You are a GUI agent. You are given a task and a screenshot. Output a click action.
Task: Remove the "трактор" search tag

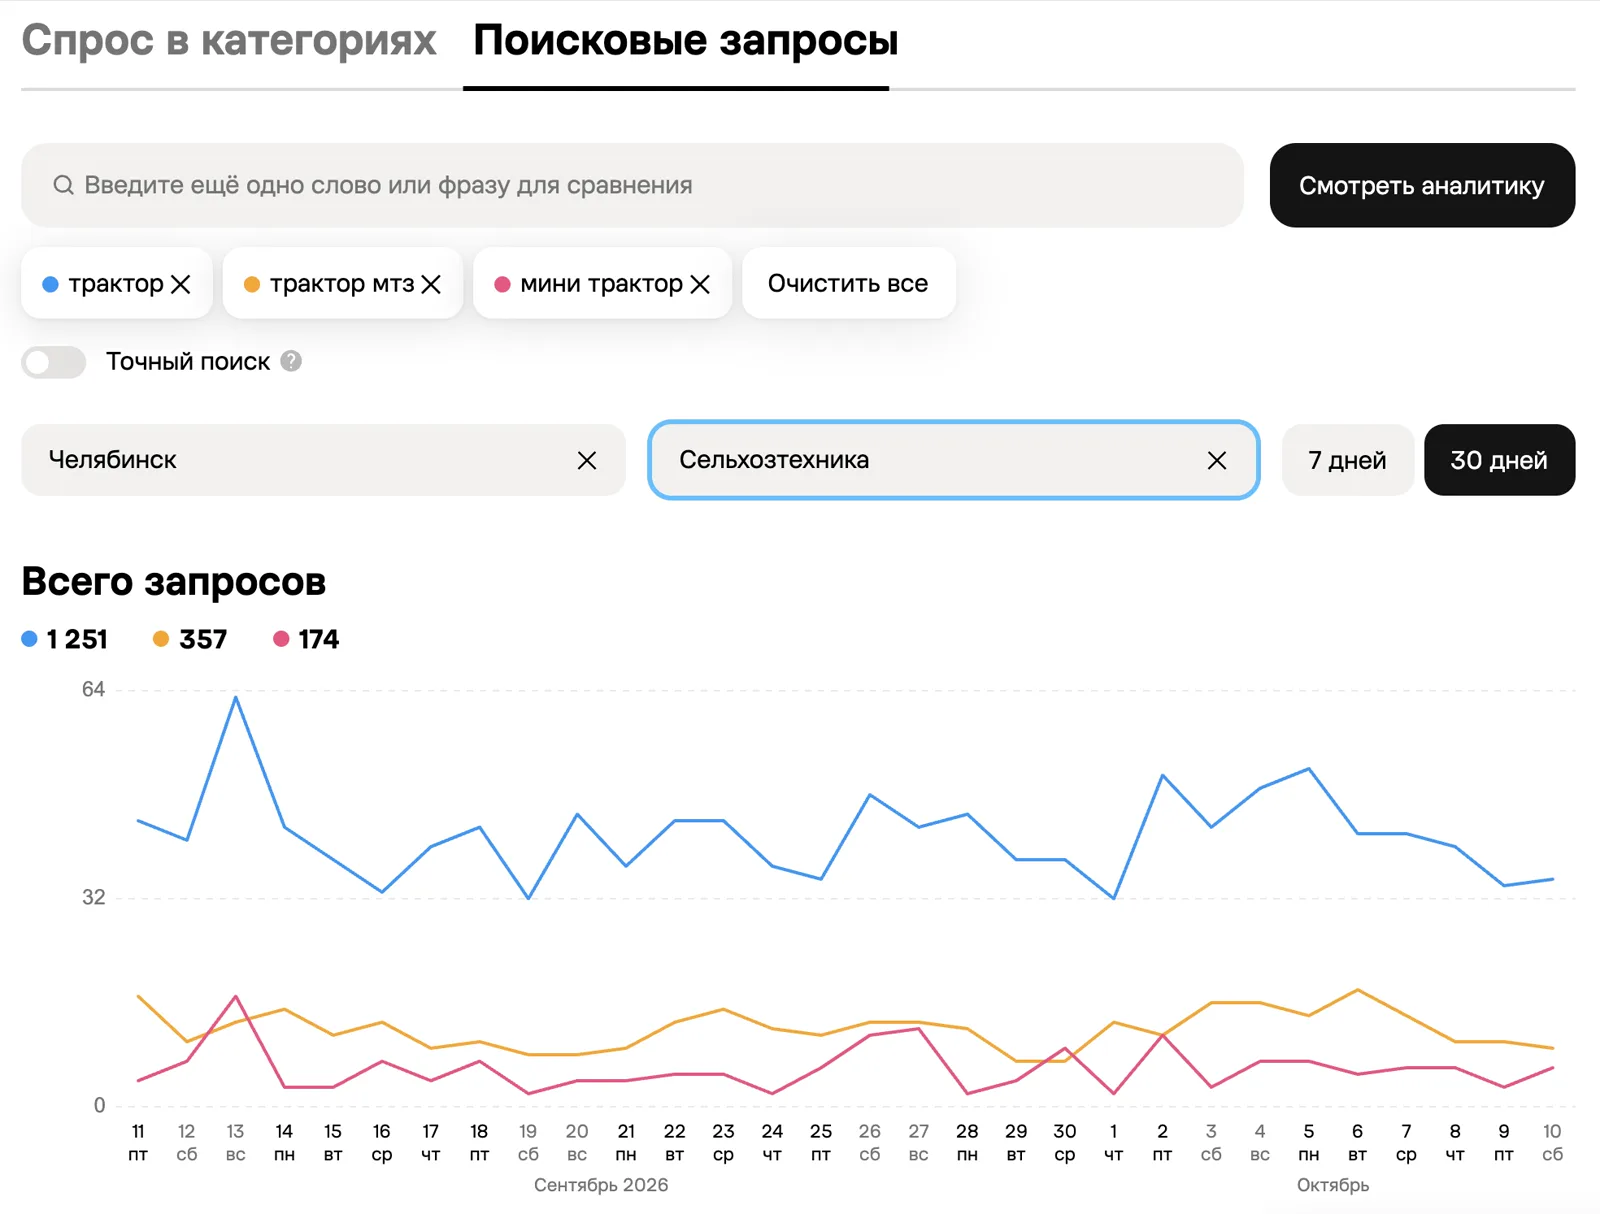click(181, 284)
